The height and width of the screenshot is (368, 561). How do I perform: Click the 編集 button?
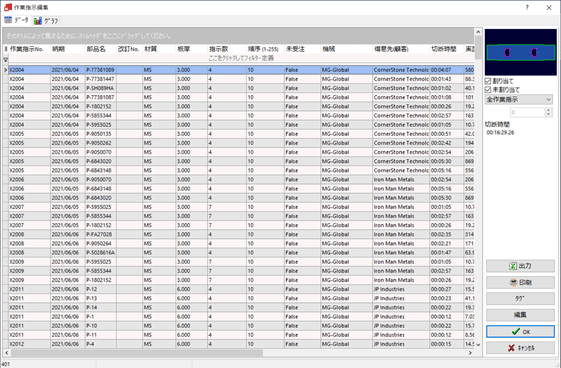pos(520,315)
